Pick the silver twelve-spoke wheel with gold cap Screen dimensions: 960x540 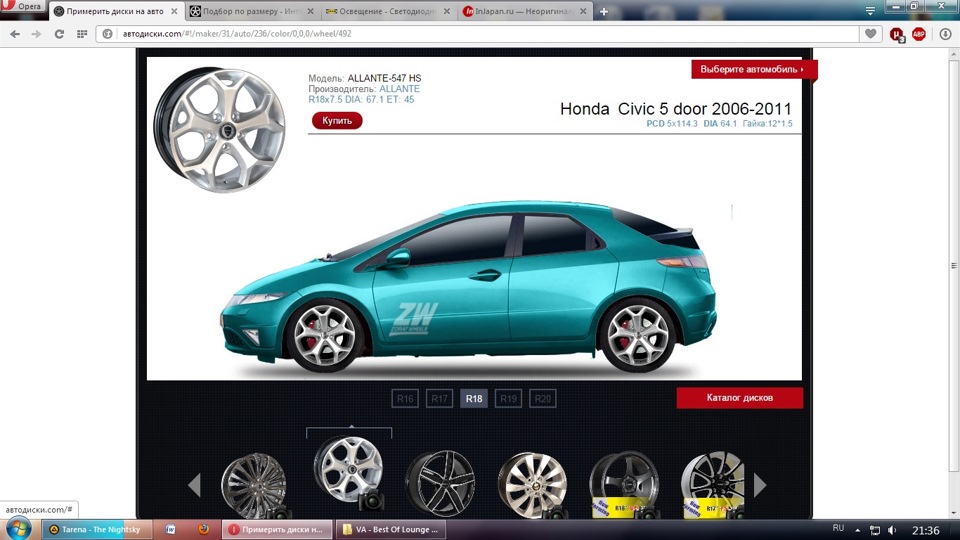point(532,485)
